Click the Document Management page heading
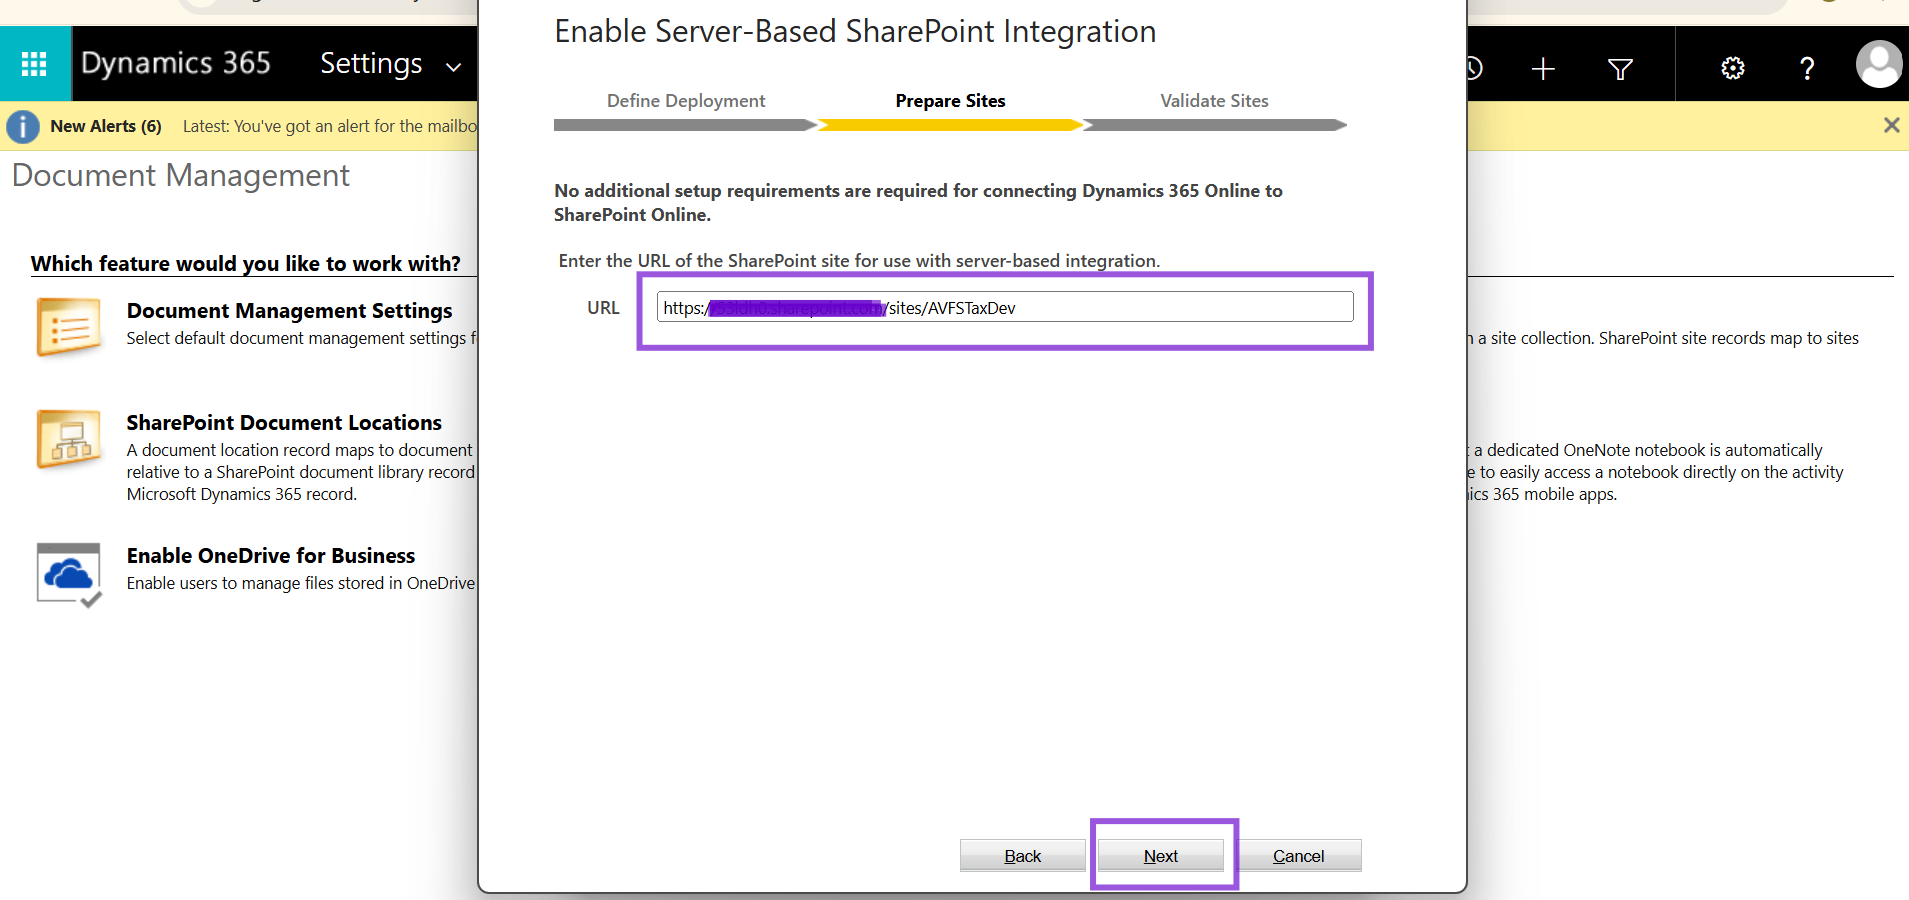This screenshot has width=1909, height=900. coord(181,176)
